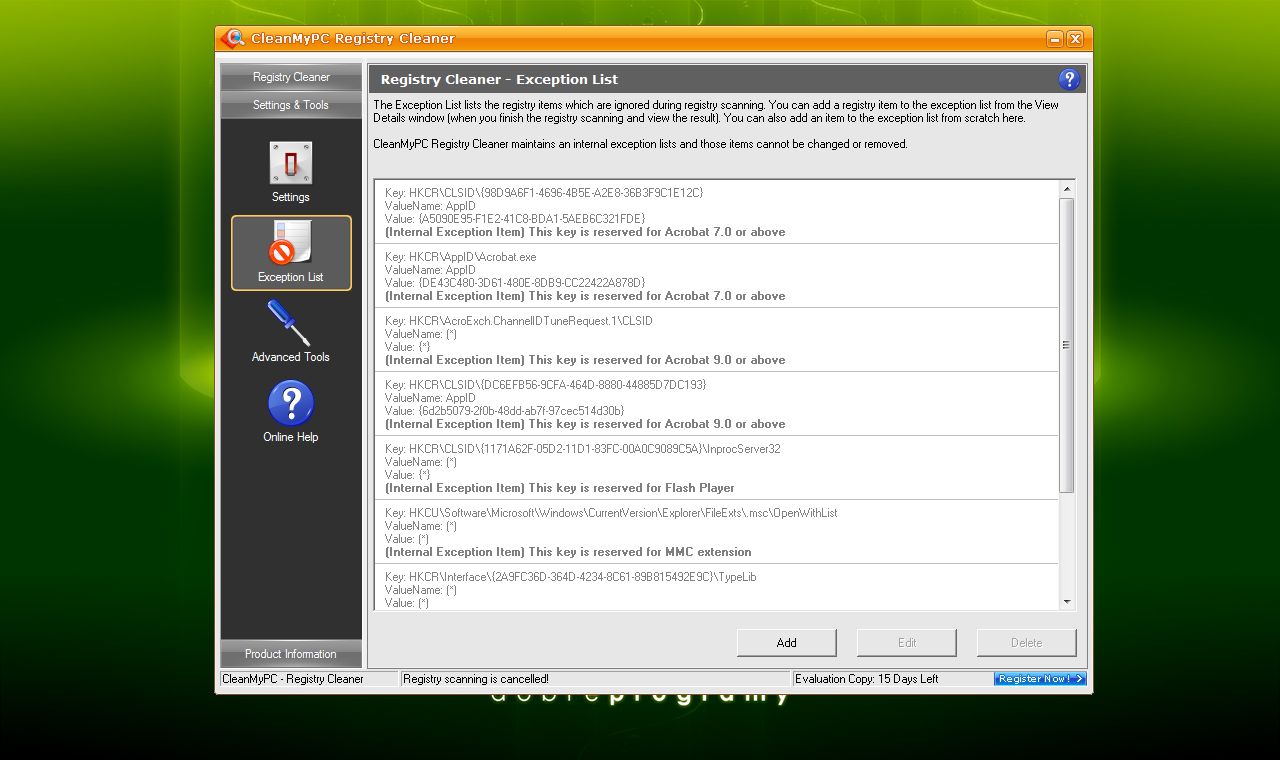Minimize the CleanMyPC window
Screen dimensions: 1280x760
pos(1055,39)
